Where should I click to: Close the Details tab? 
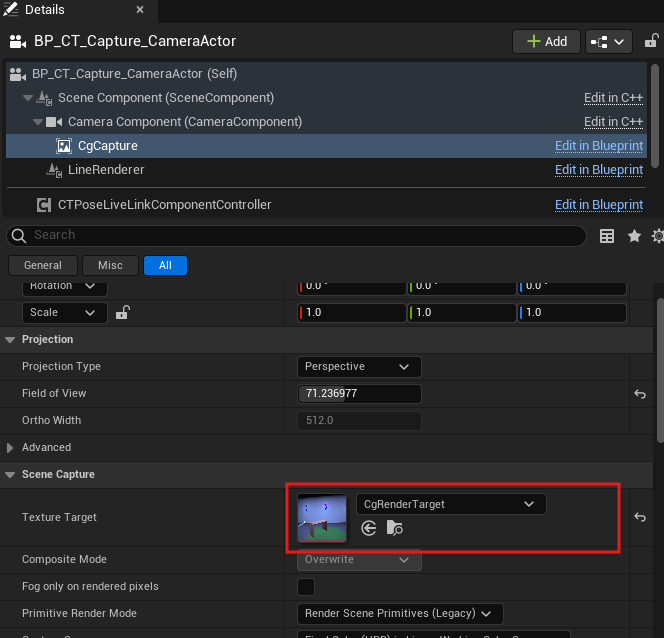tap(139, 10)
